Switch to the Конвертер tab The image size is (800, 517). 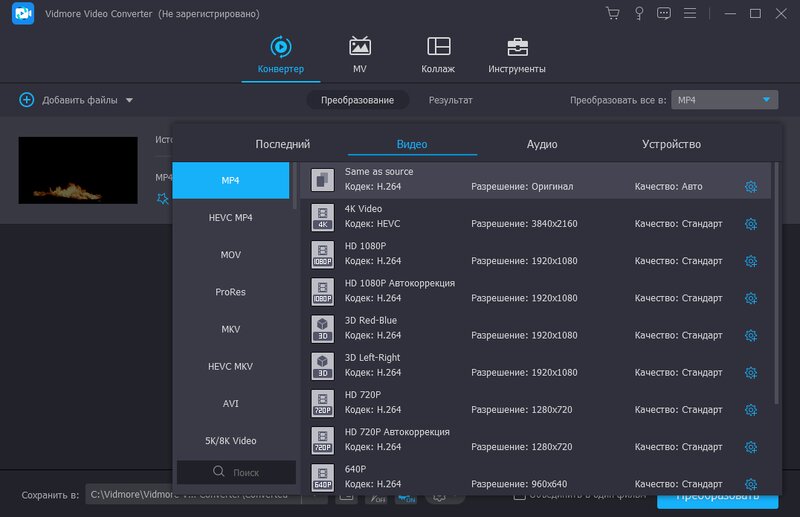(x=281, y=55)
